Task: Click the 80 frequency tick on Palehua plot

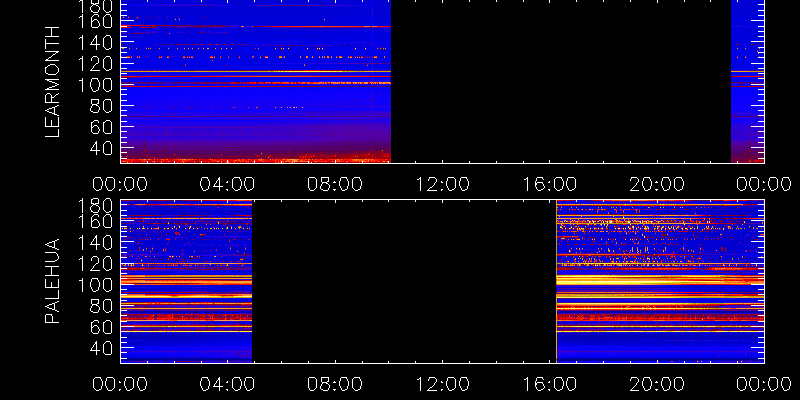Action: [104, 306]
